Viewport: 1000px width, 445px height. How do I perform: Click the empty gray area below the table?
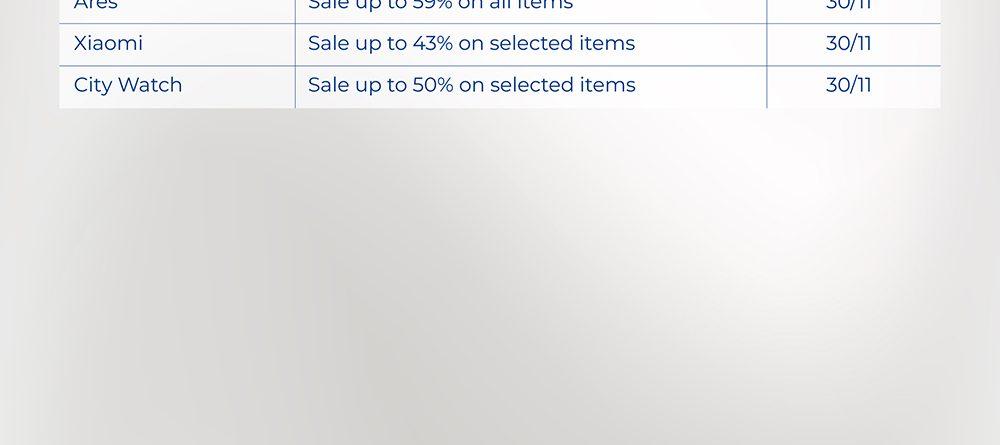500,280
